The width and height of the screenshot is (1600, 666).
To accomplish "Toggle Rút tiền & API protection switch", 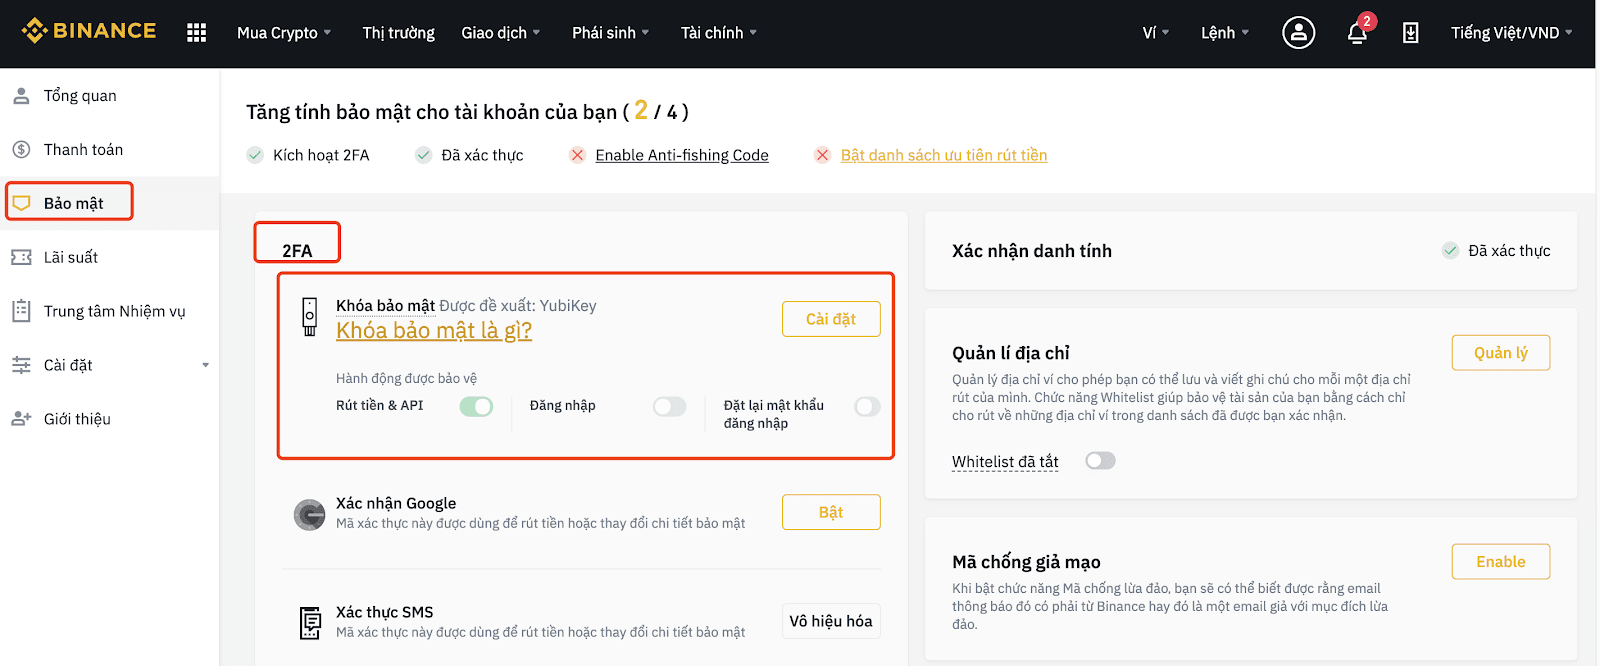I will [476, 406].
